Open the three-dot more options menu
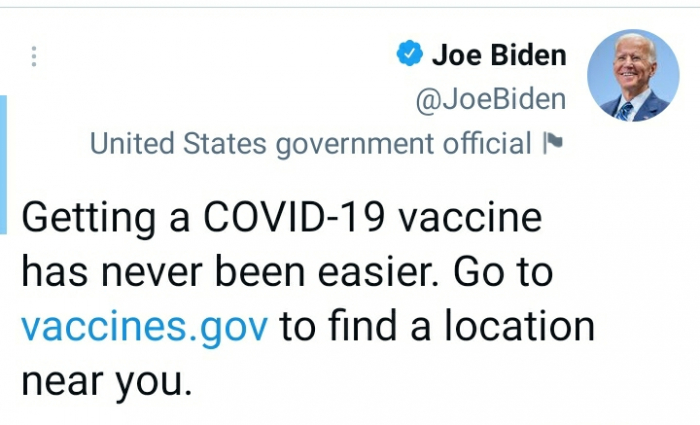The height and width of the screenshot is (425, 700). (x=34, y=57)
